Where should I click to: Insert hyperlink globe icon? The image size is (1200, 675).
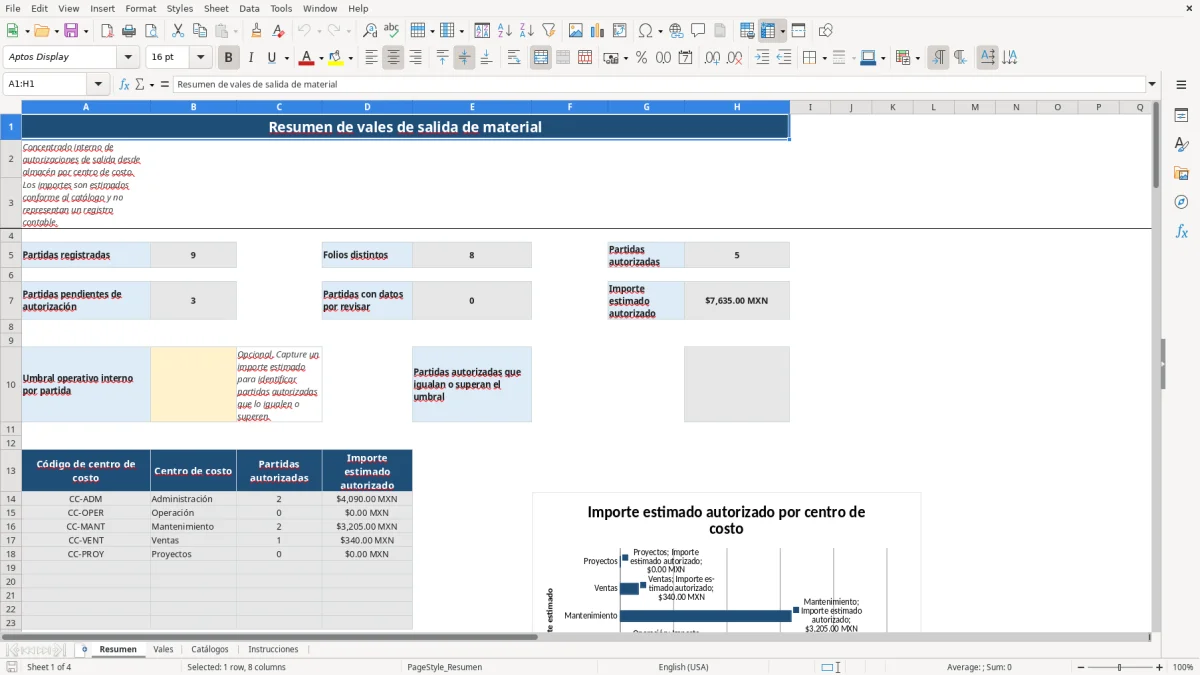[x=676, y=31]
